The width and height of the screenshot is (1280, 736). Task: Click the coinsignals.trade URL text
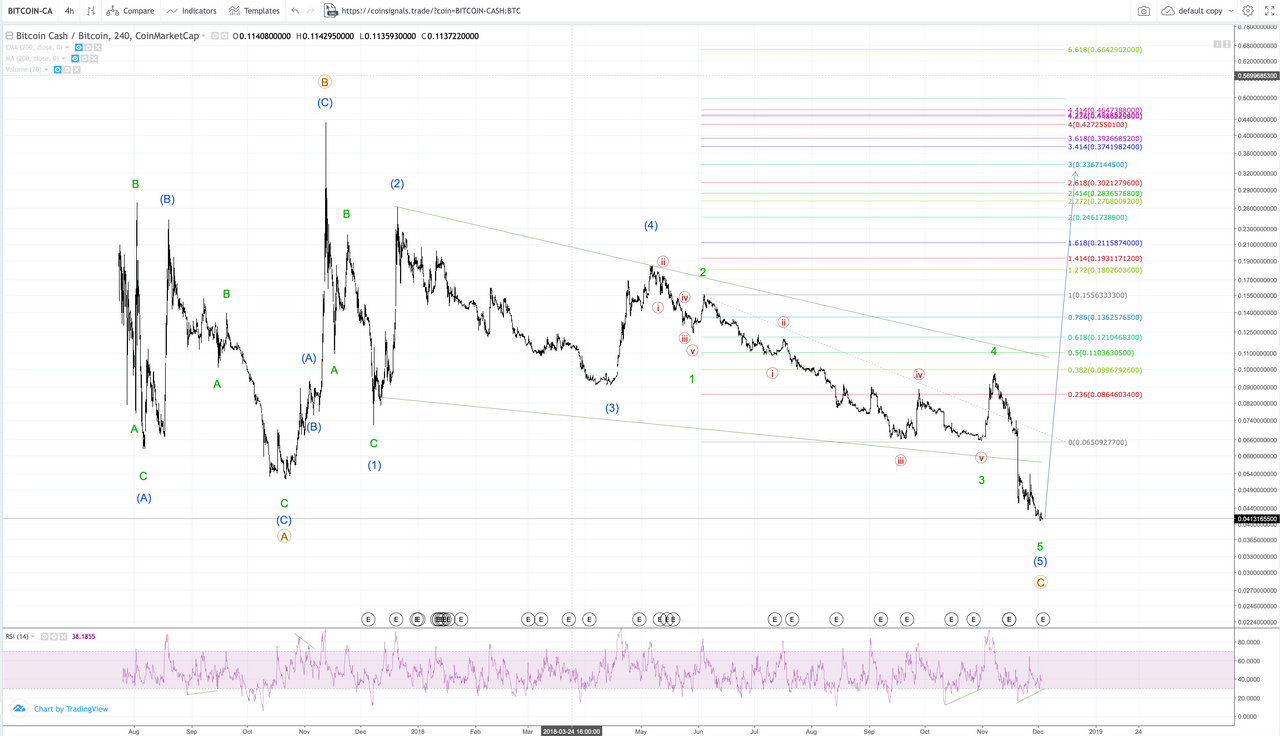[x=431, y=11]
